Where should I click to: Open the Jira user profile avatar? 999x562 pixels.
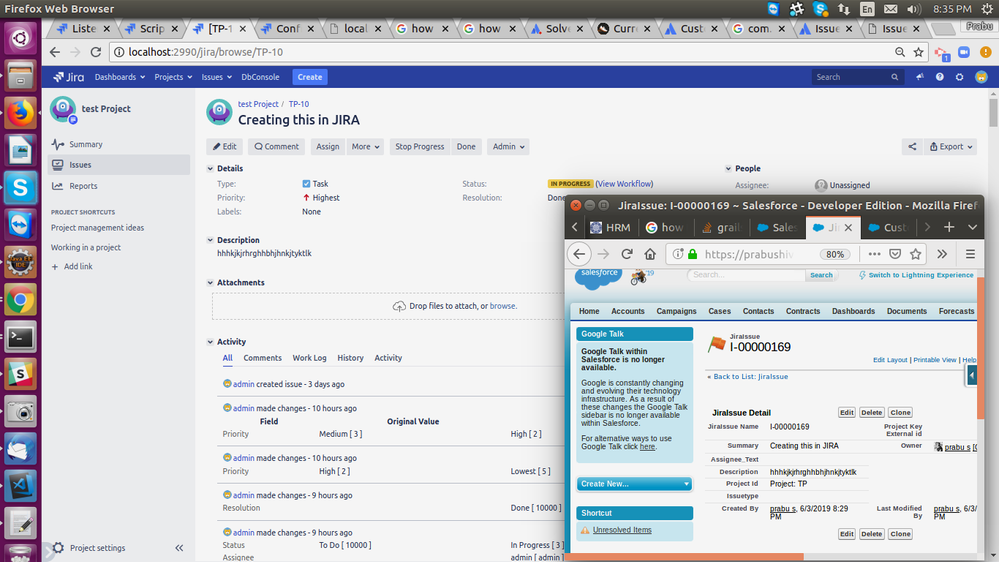(981, 77)
